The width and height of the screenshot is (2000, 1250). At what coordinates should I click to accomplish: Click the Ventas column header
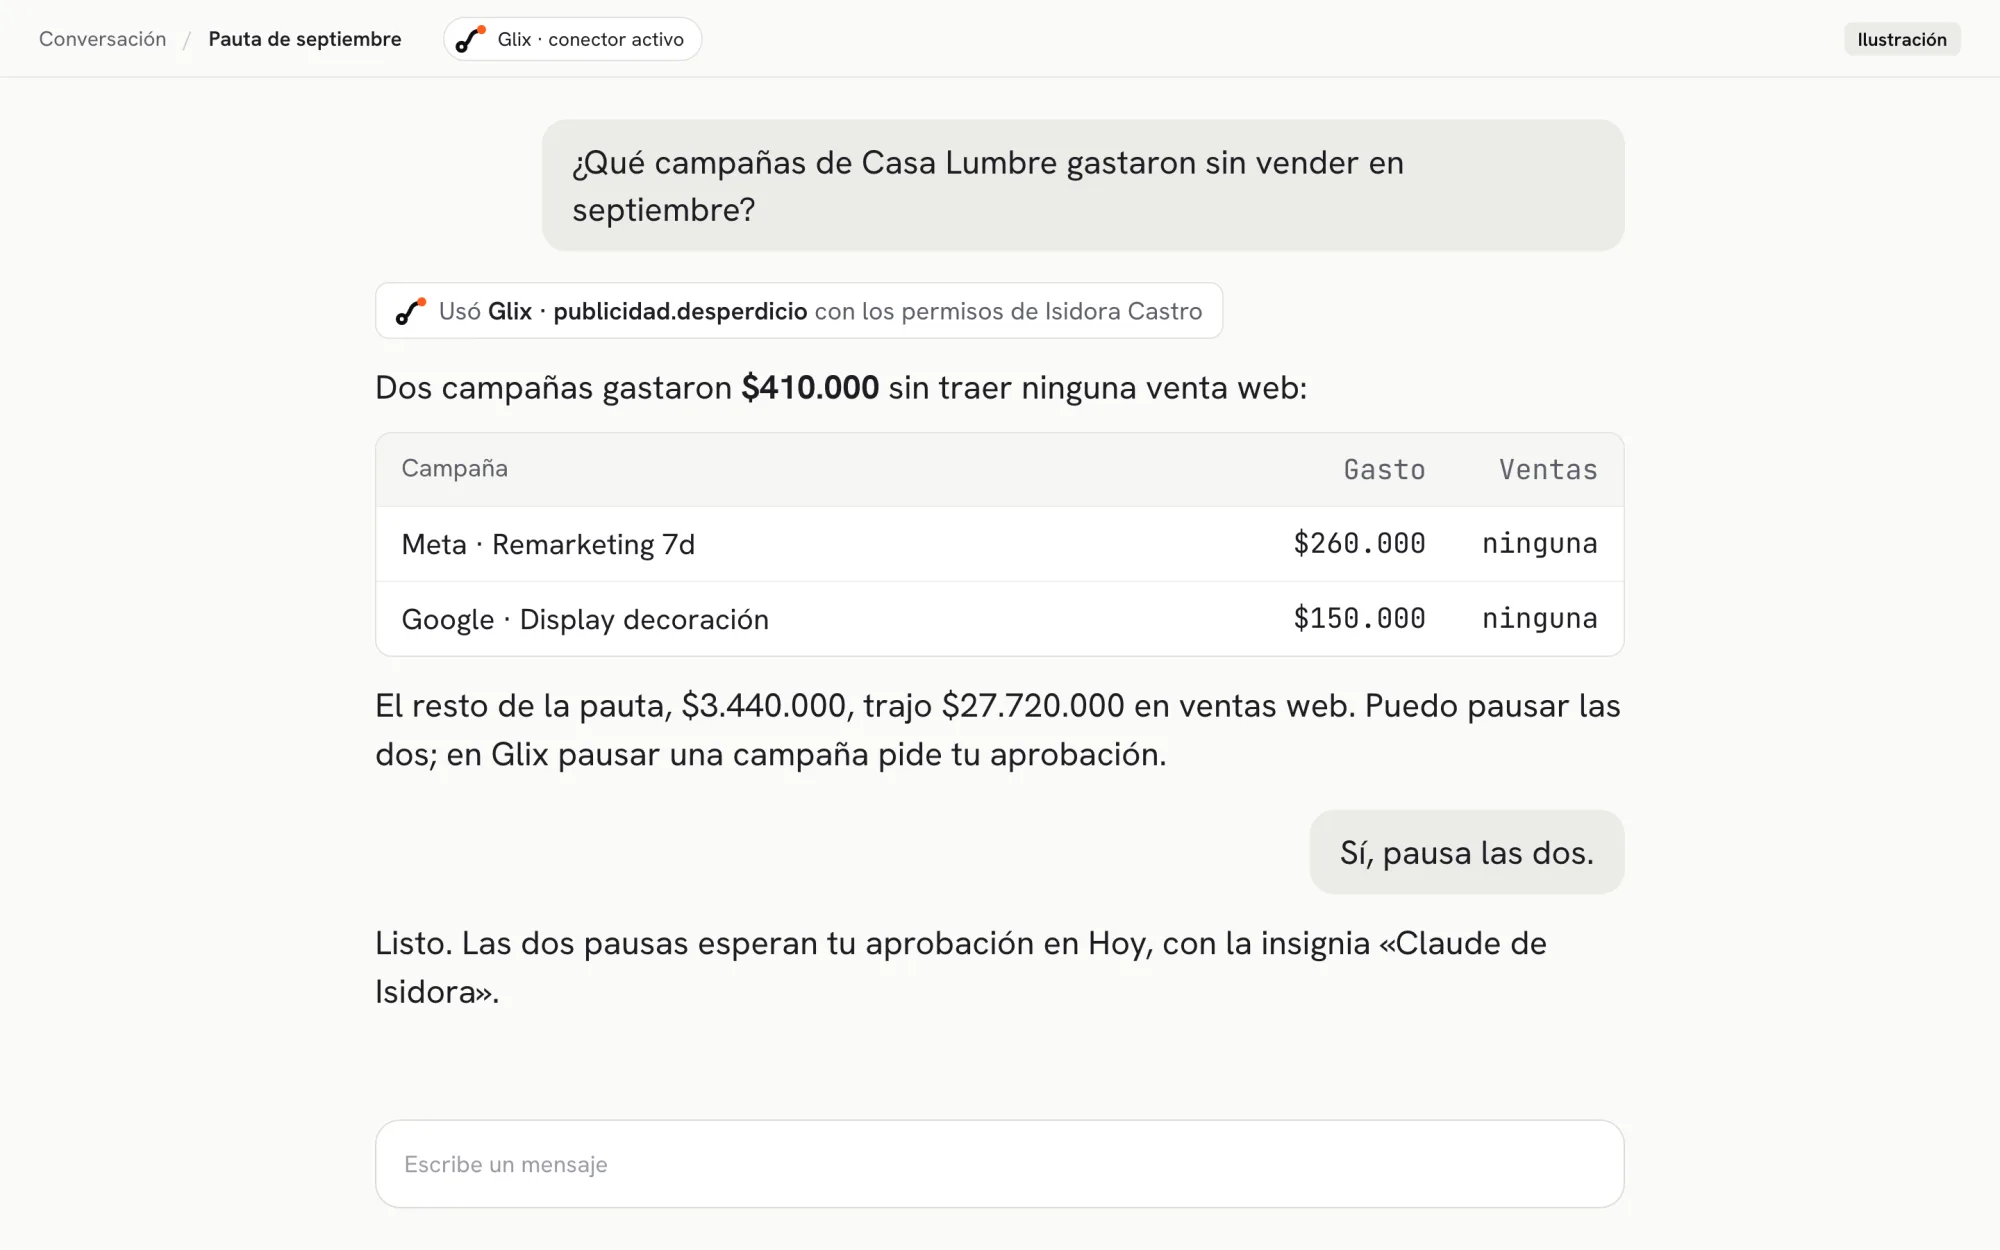tap(1548, 469)
